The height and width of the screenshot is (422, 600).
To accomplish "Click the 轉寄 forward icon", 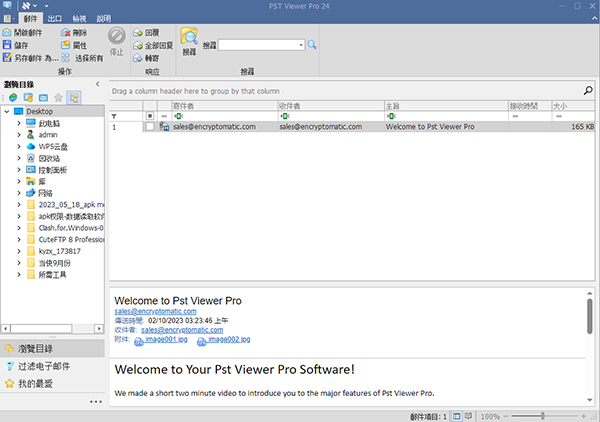I will click(138, 58).
